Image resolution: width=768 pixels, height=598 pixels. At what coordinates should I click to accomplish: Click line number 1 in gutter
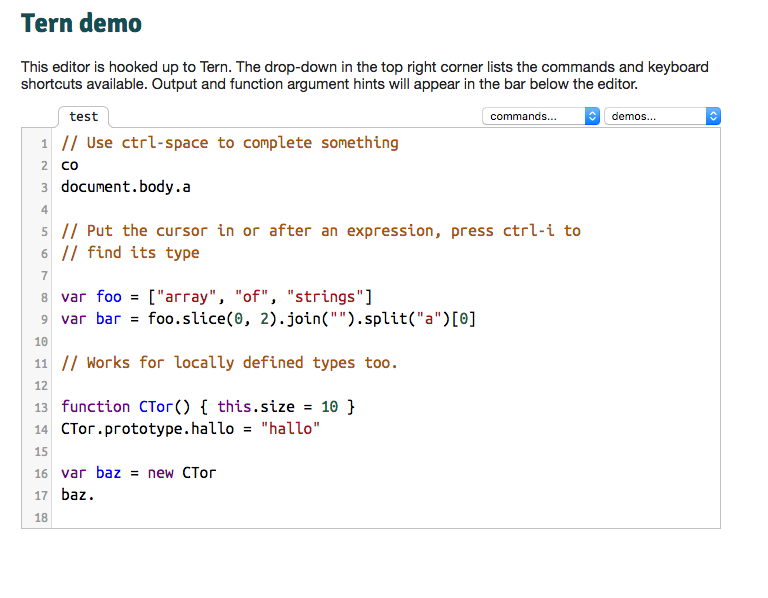click(x=44, y=144)
